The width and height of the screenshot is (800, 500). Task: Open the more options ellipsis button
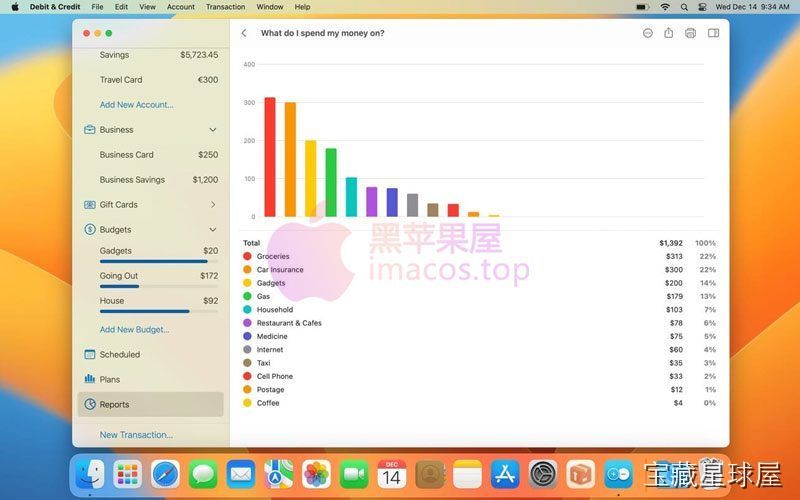(x=647, y=33)
